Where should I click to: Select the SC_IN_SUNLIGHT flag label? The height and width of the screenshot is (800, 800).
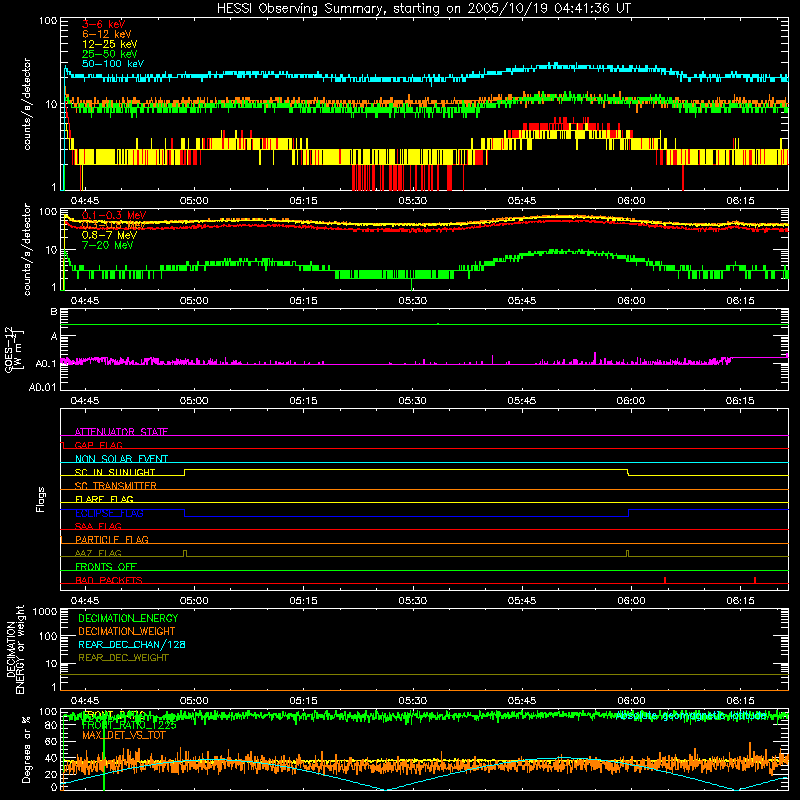pyautogui.click(x=115, y=472)
